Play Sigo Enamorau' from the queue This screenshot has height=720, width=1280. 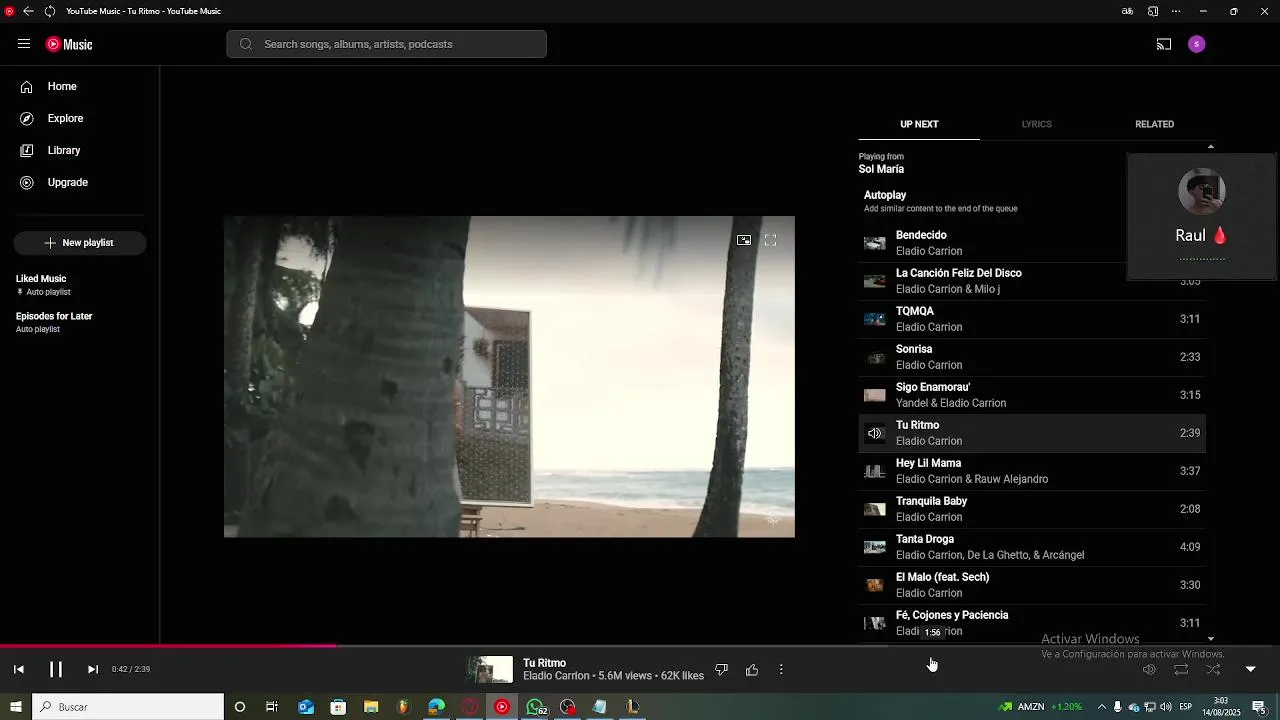pos(1032,395)
